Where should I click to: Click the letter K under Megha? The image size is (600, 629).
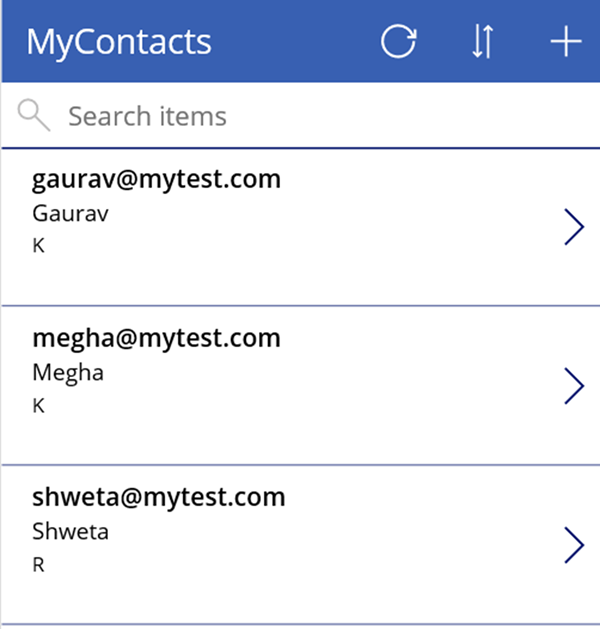(x=39, y=406)
